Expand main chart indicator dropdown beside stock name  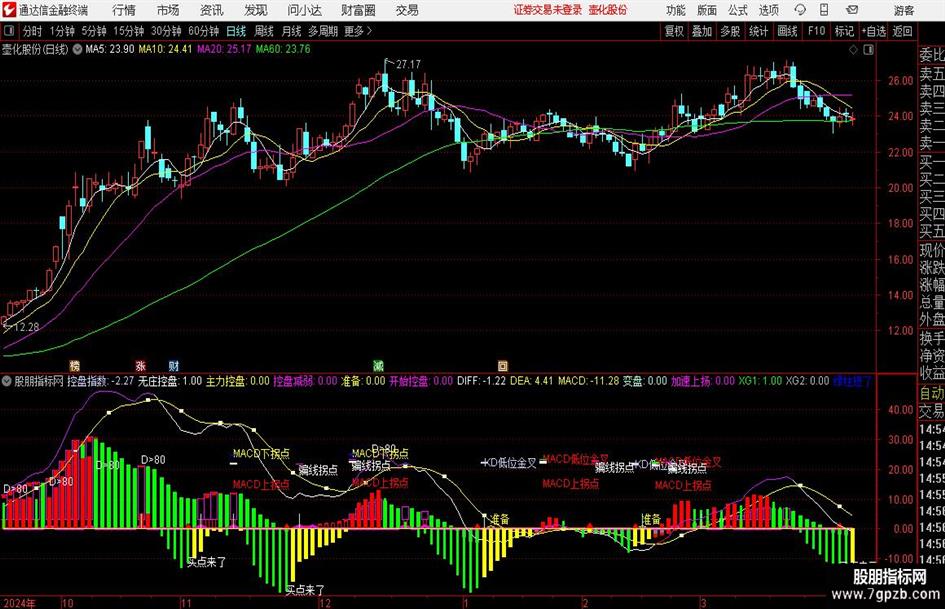tap(77, 50)
